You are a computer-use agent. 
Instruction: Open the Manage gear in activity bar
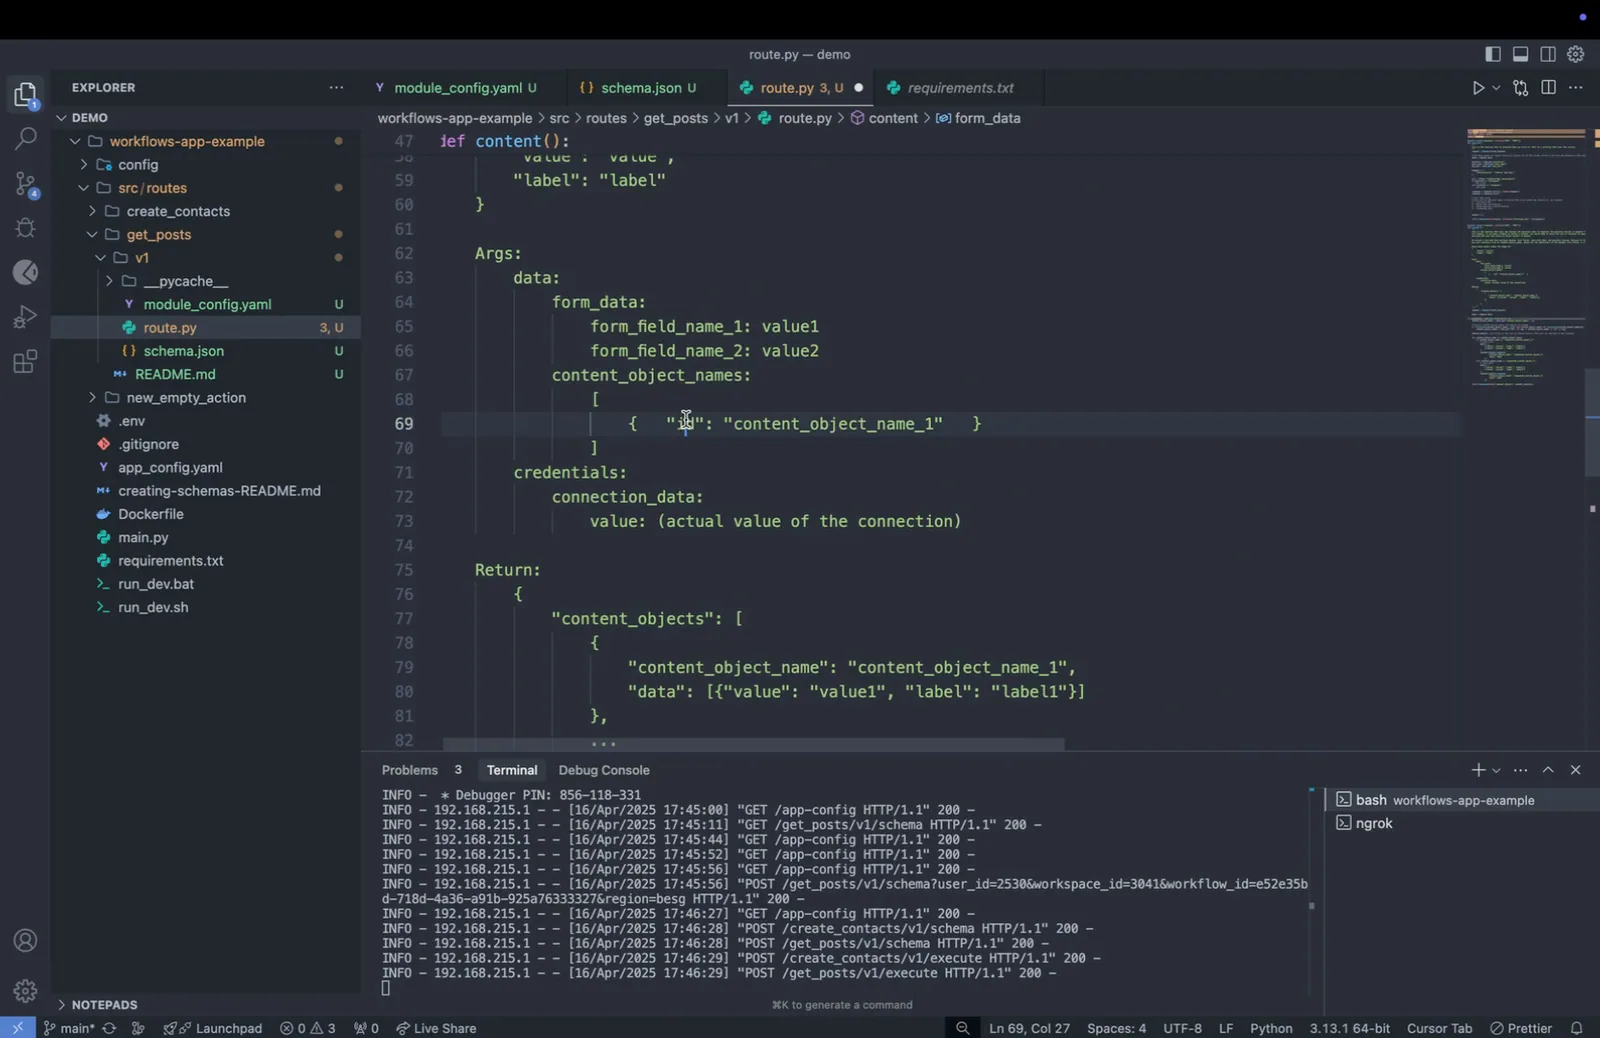coord(25,991)
